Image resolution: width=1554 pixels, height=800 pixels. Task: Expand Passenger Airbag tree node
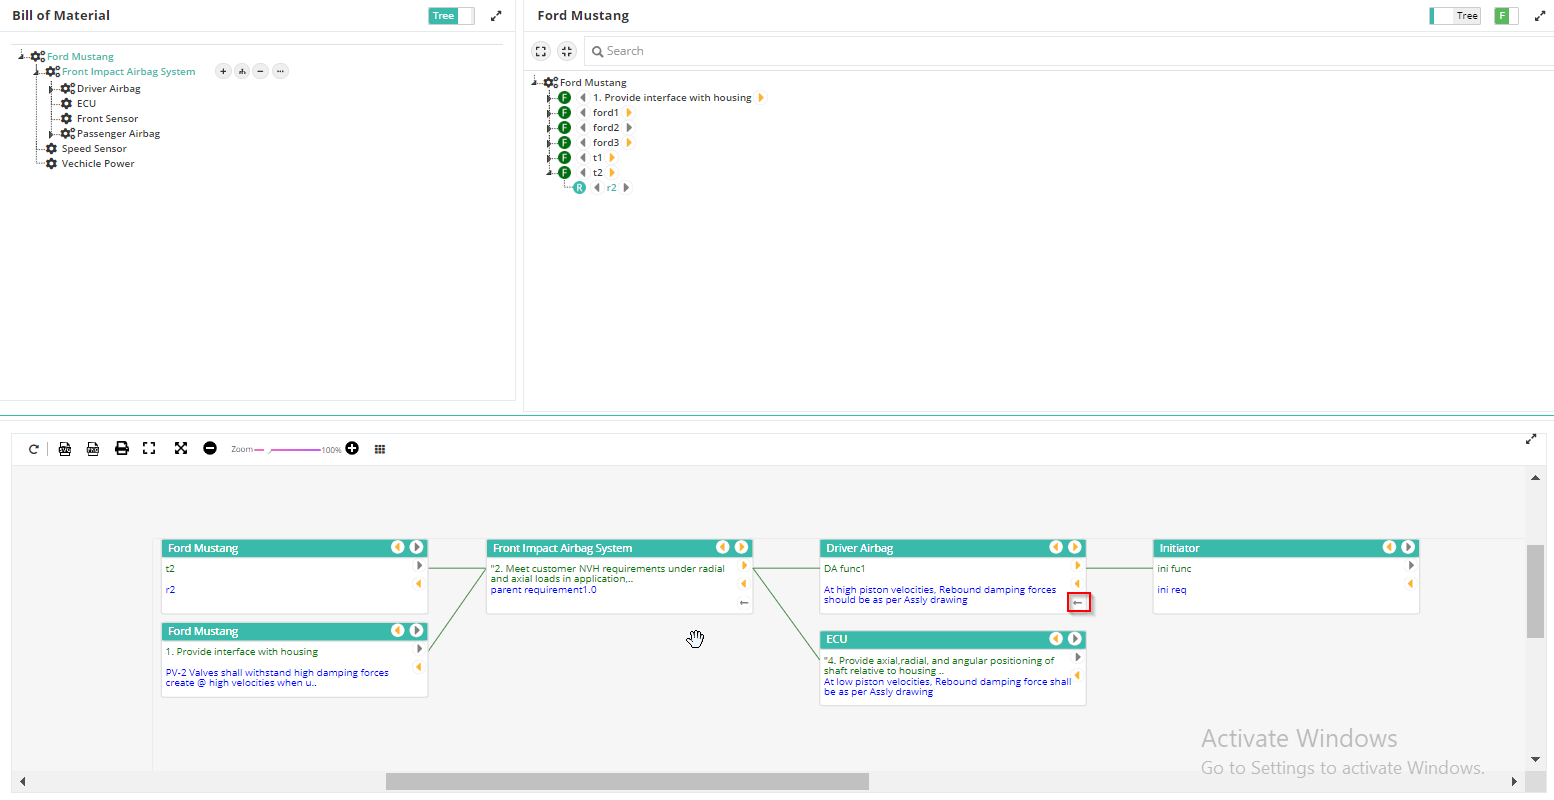[52, 134]
